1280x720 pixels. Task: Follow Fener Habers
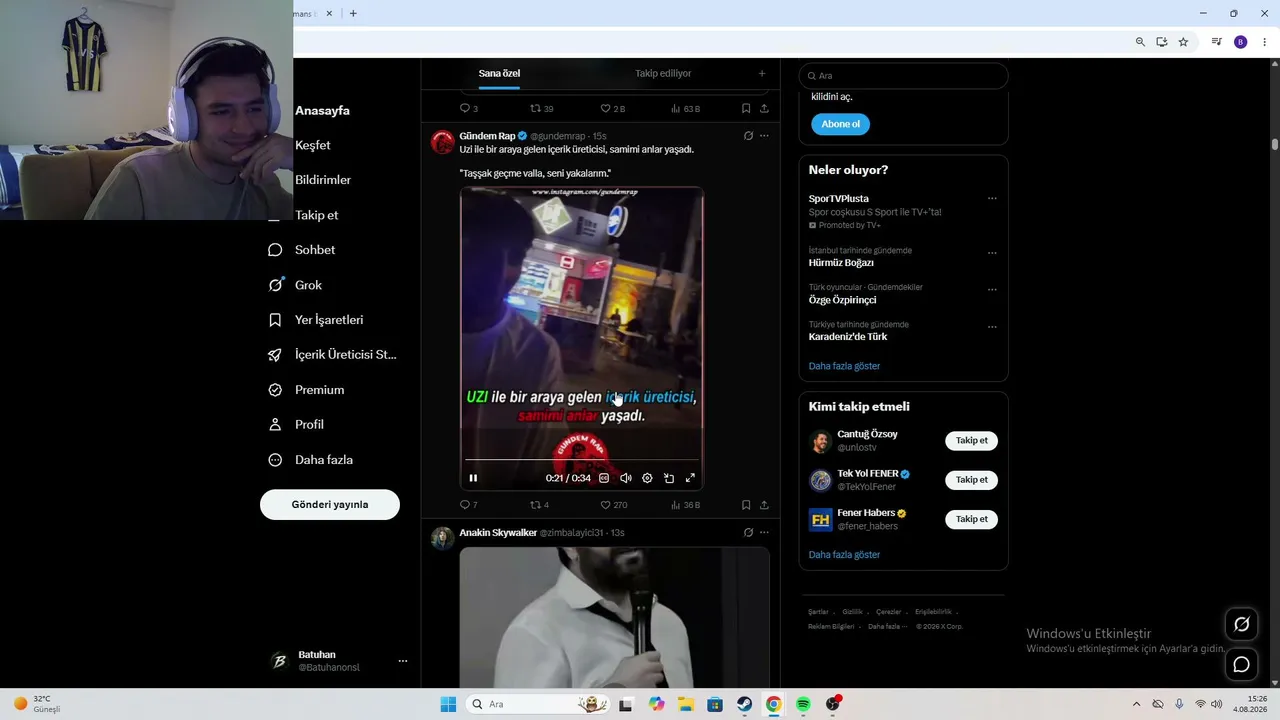point(971,519)
